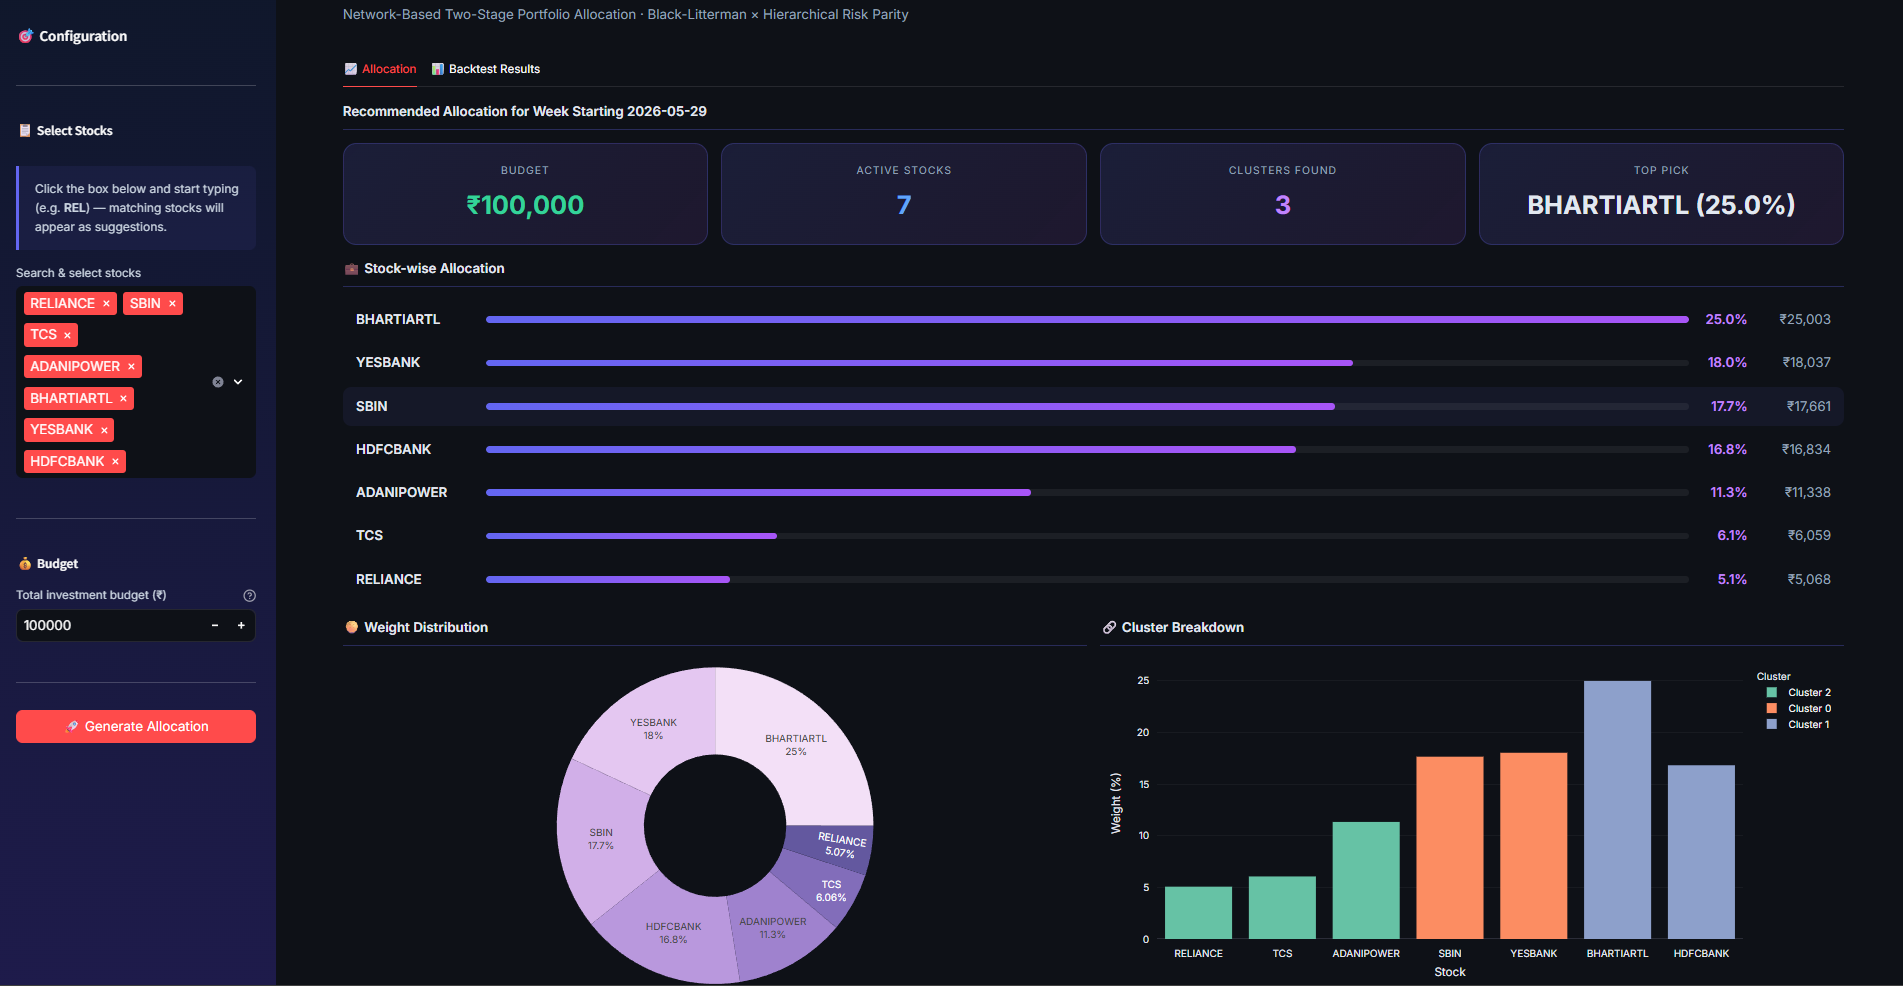Remove the HDFCBANK stock tag
Viewport: 1903px width, 986px height.
pyautogui.click(x=115, y=462)
